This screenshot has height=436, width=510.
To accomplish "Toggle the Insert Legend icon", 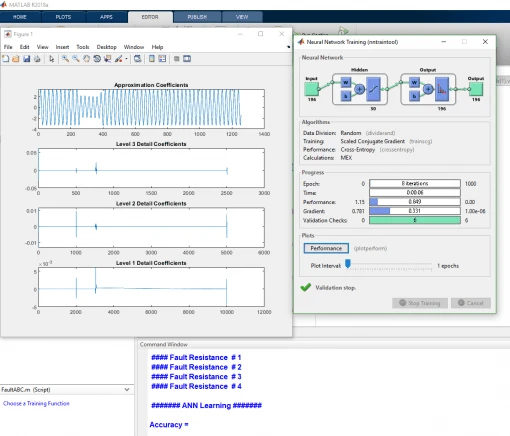I will [162, 59].
